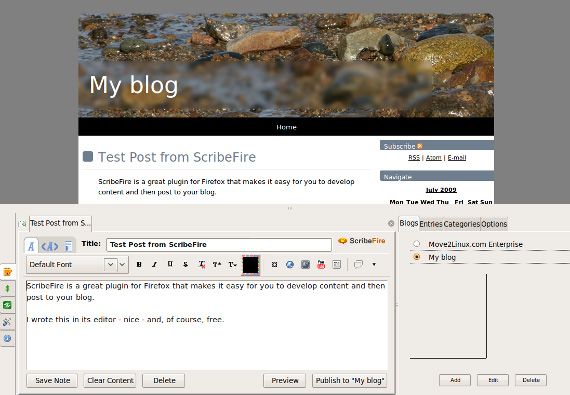Apply underline formatting
This screenshot has width=570, height=395.
[170, 264]
